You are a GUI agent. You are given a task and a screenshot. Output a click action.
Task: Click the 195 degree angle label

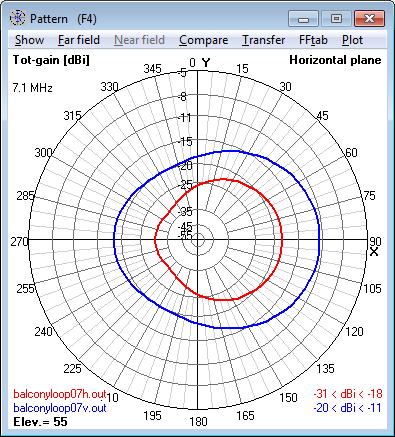152,415
